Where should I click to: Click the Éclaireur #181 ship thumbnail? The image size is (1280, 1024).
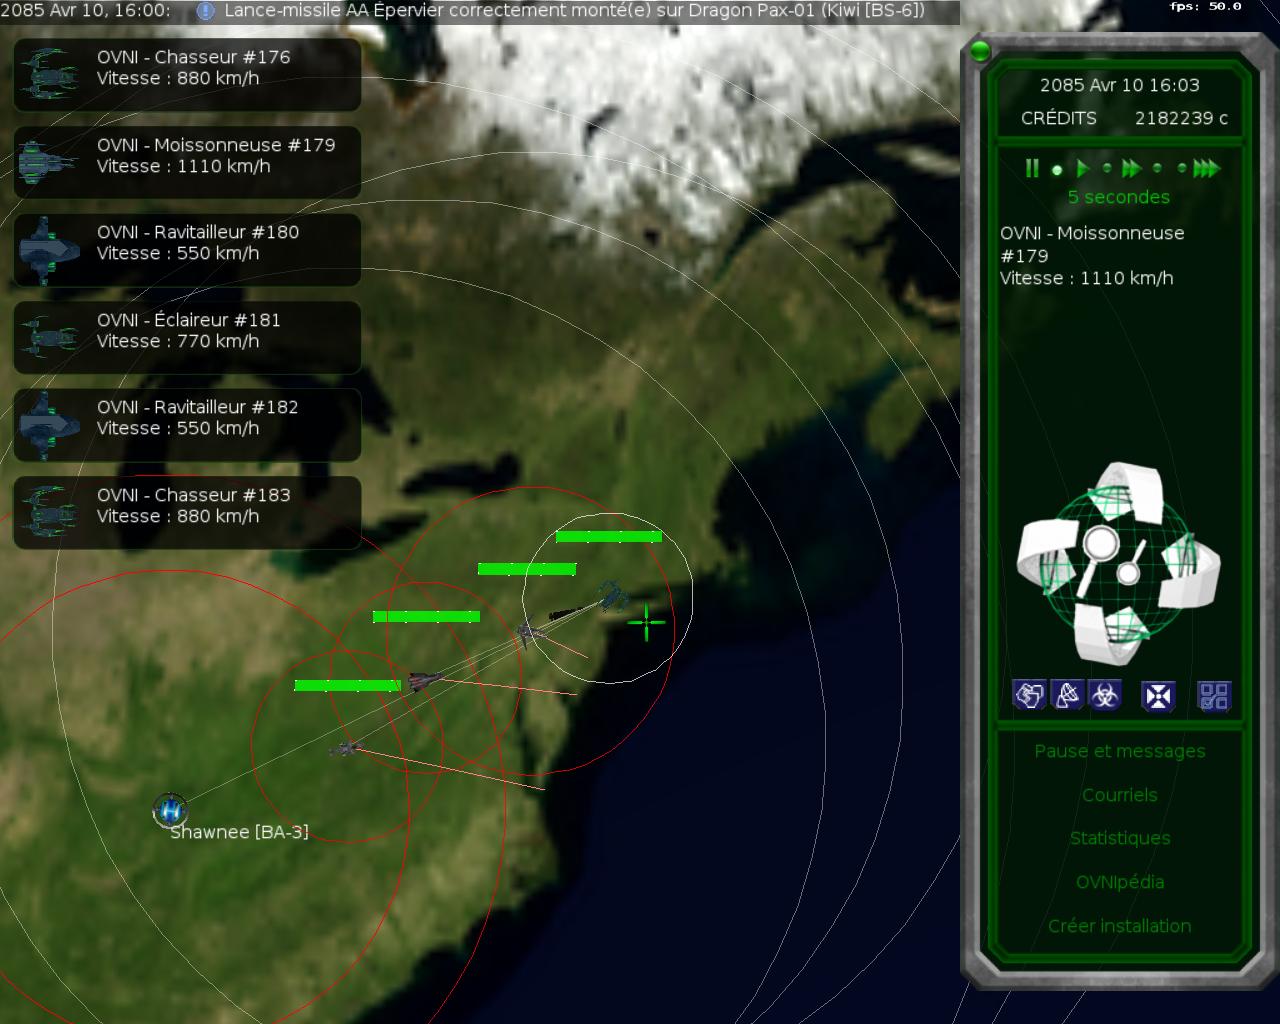coord(49,337)
